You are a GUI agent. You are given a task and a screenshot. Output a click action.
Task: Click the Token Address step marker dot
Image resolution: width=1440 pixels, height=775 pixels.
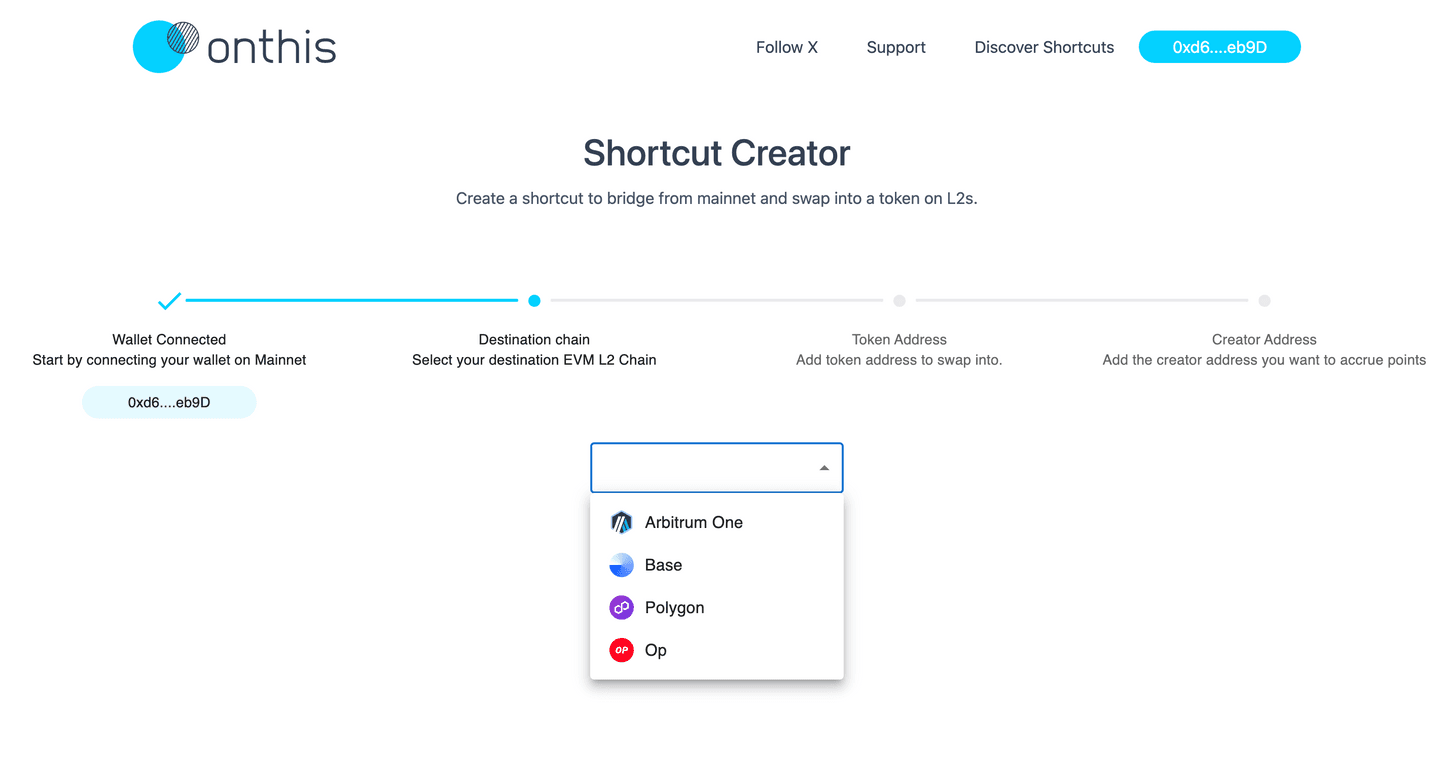point(899,300)
